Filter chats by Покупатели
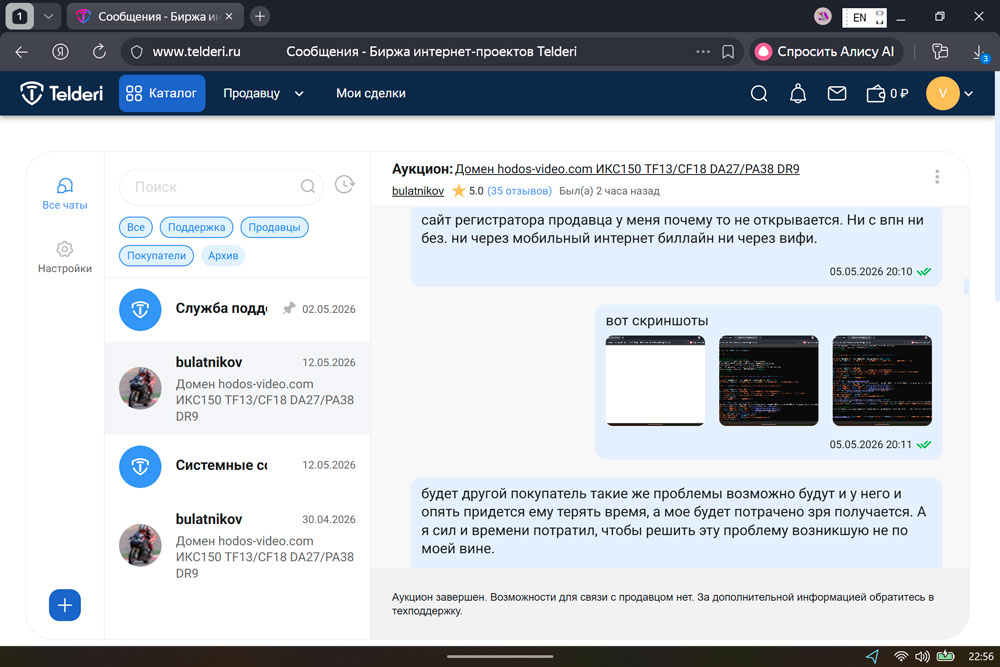The height and width of the screenshot is (667, 1000). (156, 256)
